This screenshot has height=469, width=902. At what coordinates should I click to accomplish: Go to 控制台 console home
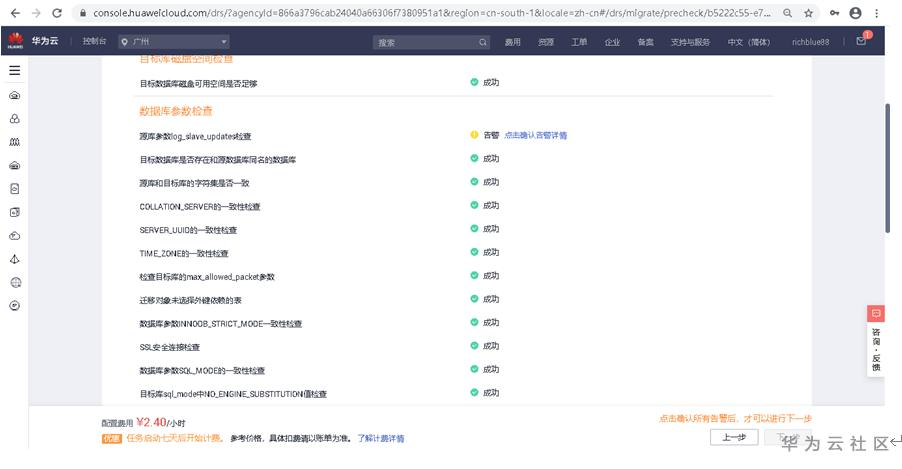[94, 41]
